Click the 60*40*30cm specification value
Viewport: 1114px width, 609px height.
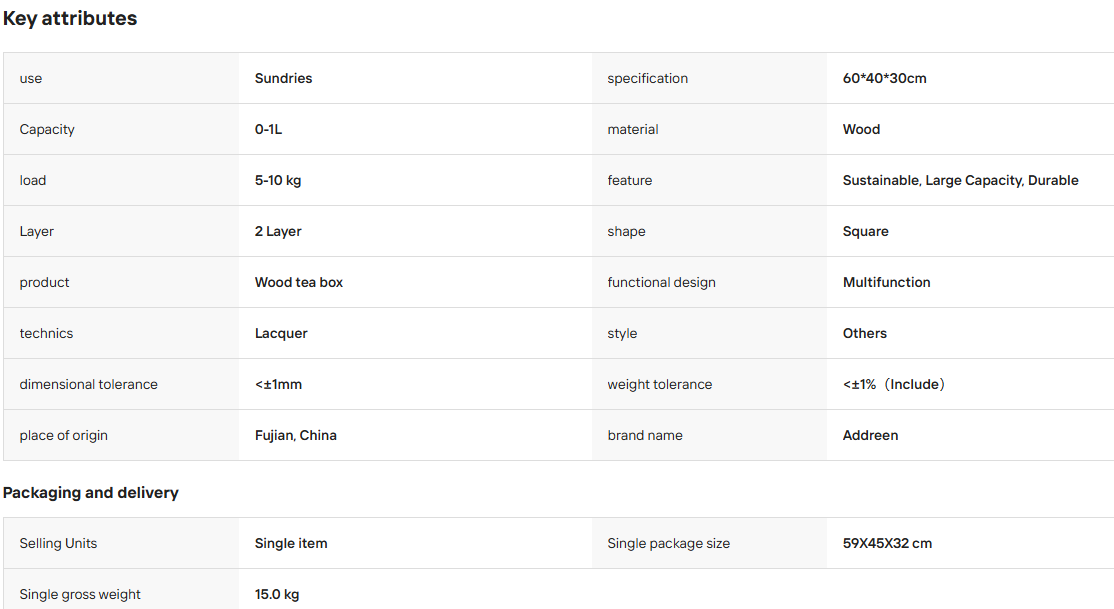pyautogui.click(x=885, y=78)
